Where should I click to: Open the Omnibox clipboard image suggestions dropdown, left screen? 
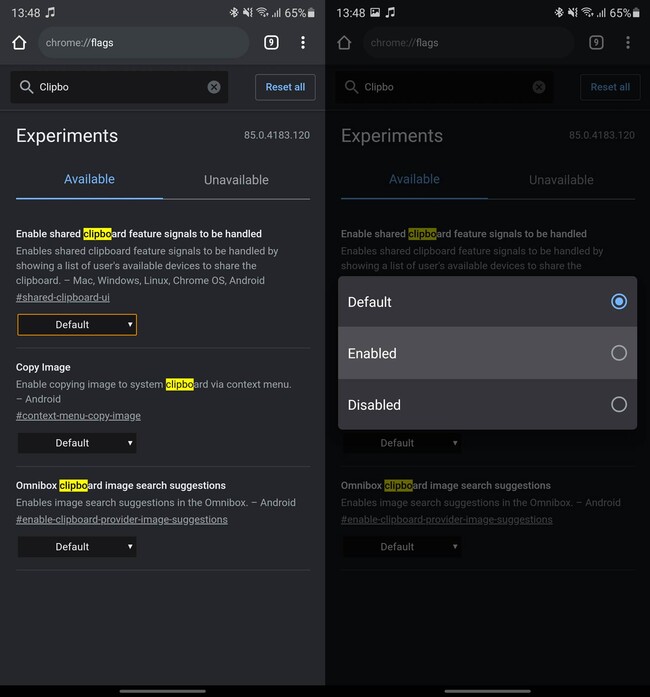(77, 547)
